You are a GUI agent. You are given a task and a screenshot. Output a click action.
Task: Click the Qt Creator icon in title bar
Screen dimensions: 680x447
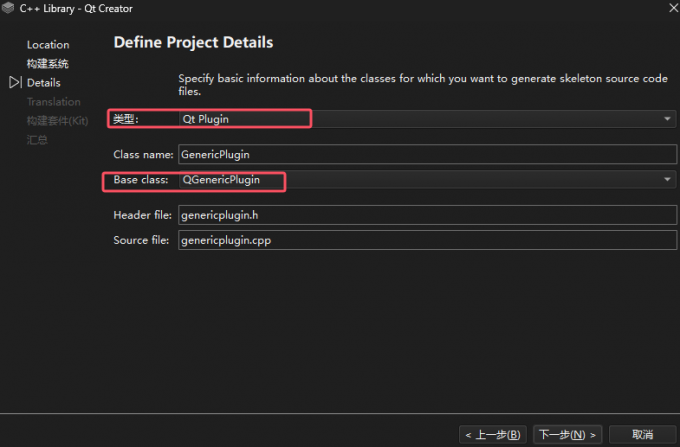pos(8,8)
